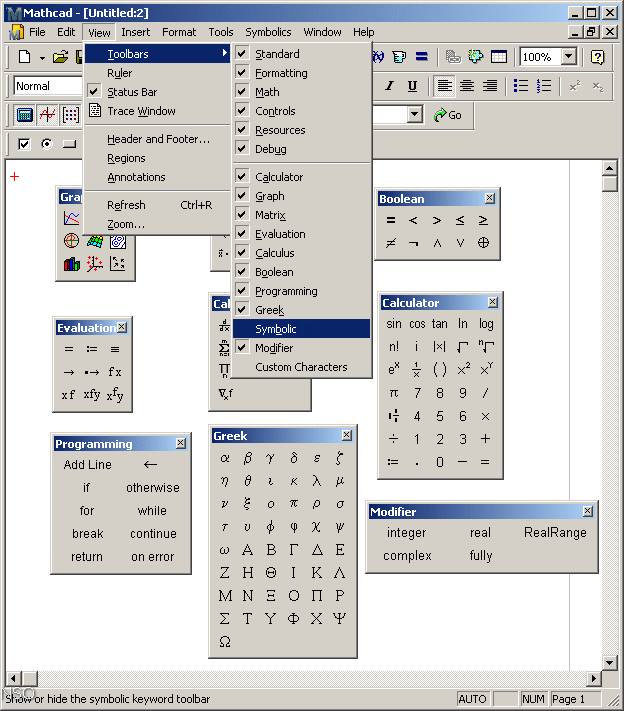Insert the Omega Greek letter

tap(225, 642)
